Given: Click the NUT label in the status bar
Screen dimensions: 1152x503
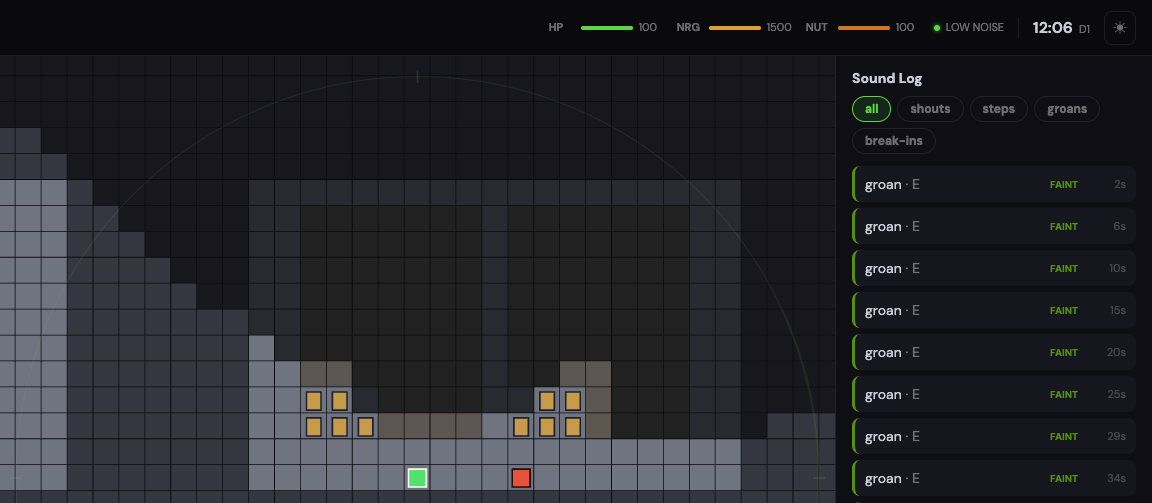Looking at the screenshot, I should click(x=816, y=28).
